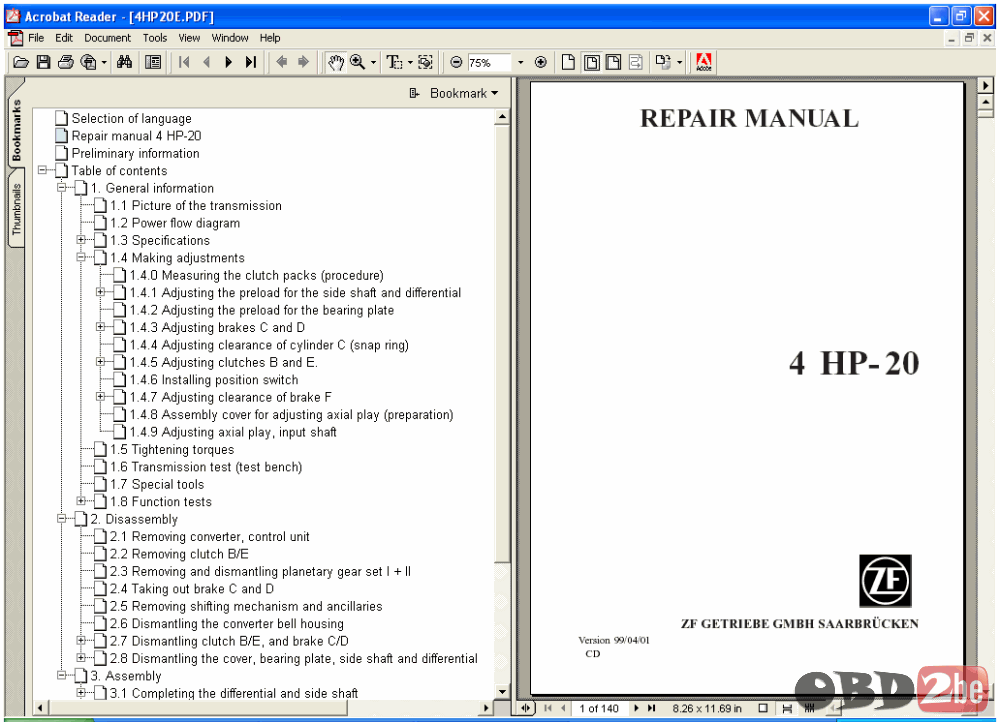Expand 1.4.3 Adjusting brakes C and D

click(x=100, y=327)
